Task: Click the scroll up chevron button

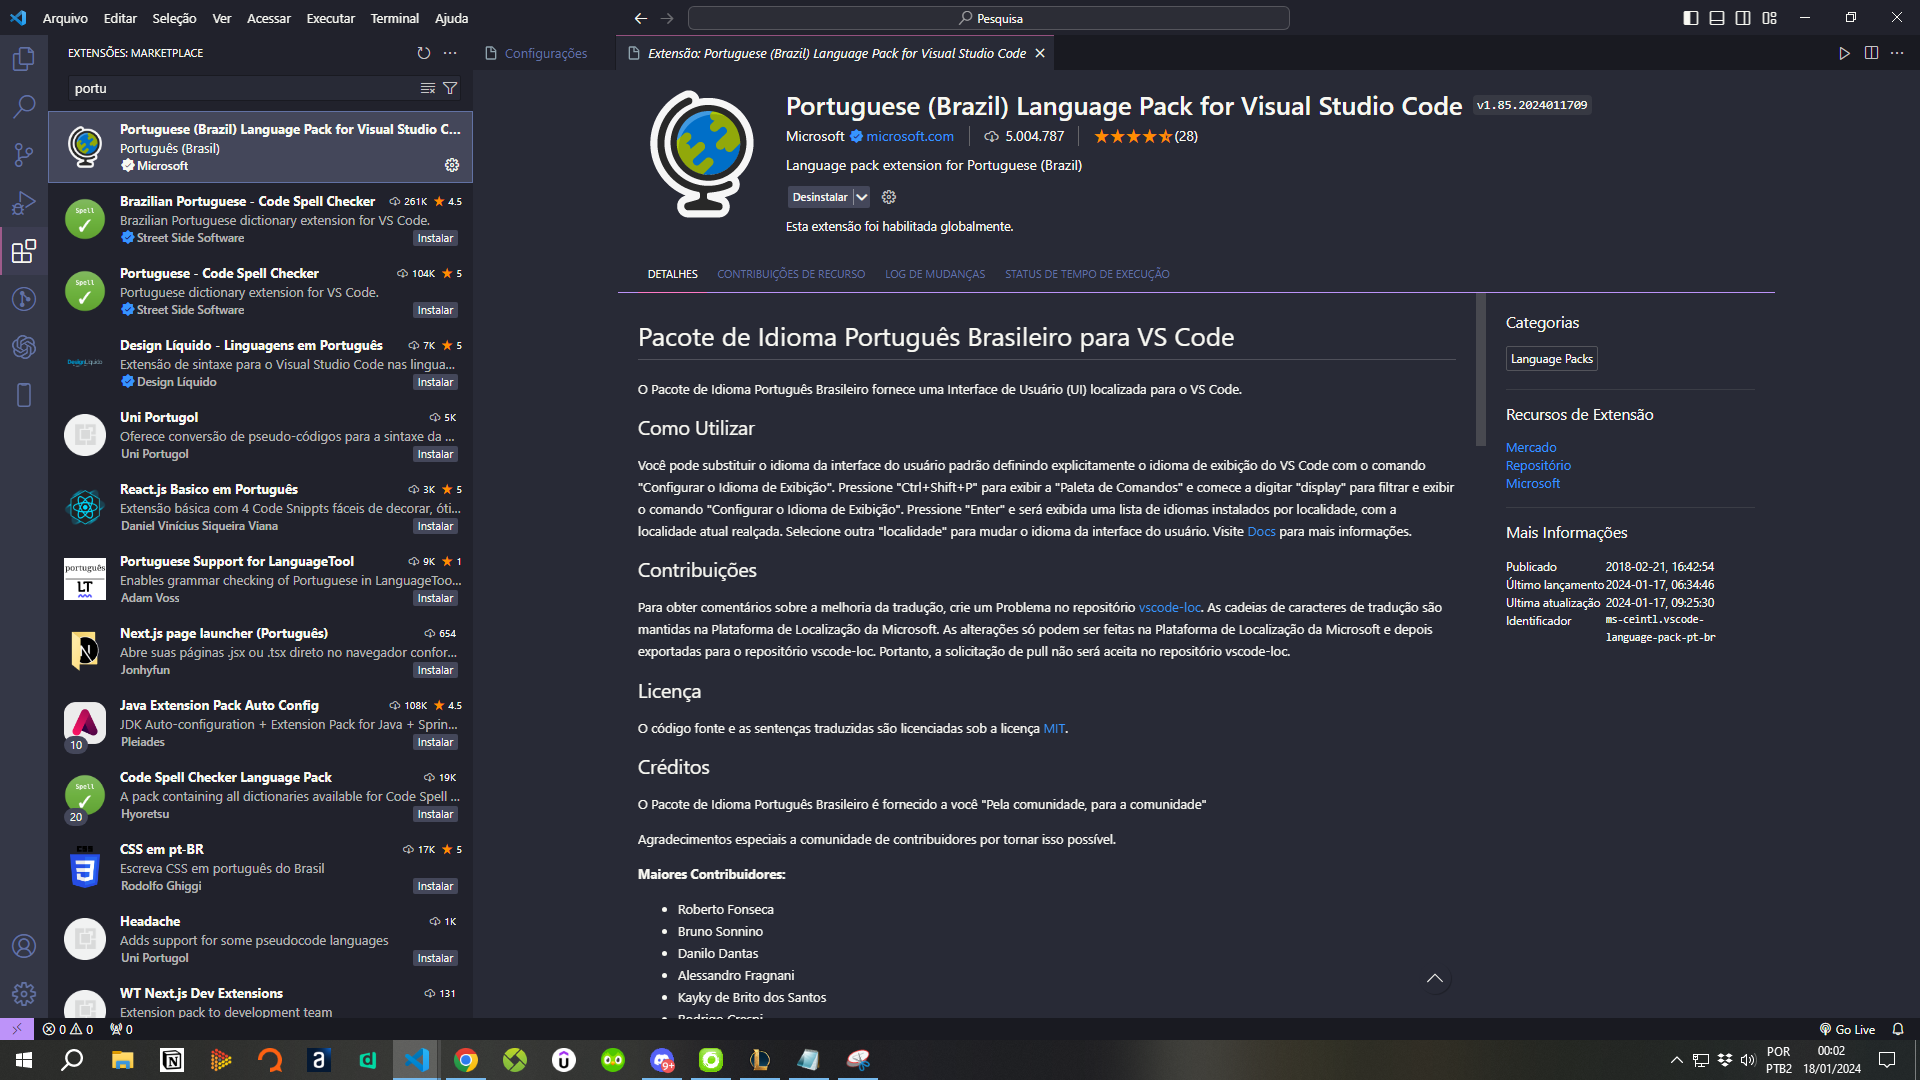Action: point(1435,978)
